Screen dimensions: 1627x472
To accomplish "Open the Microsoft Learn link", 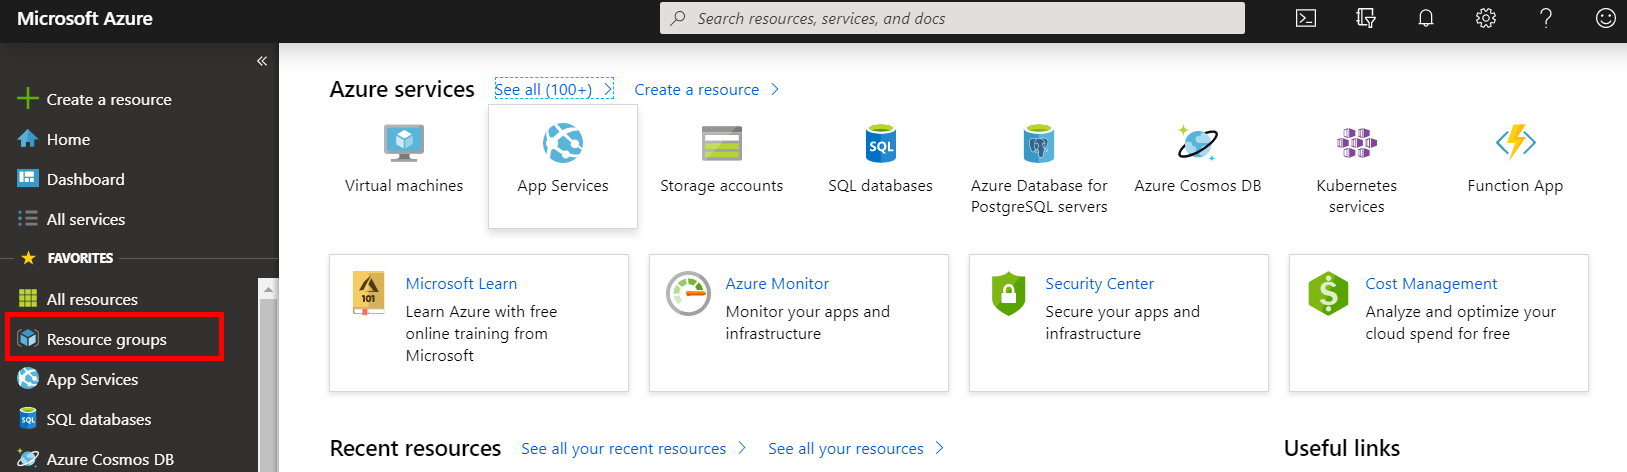I will 461,284.
